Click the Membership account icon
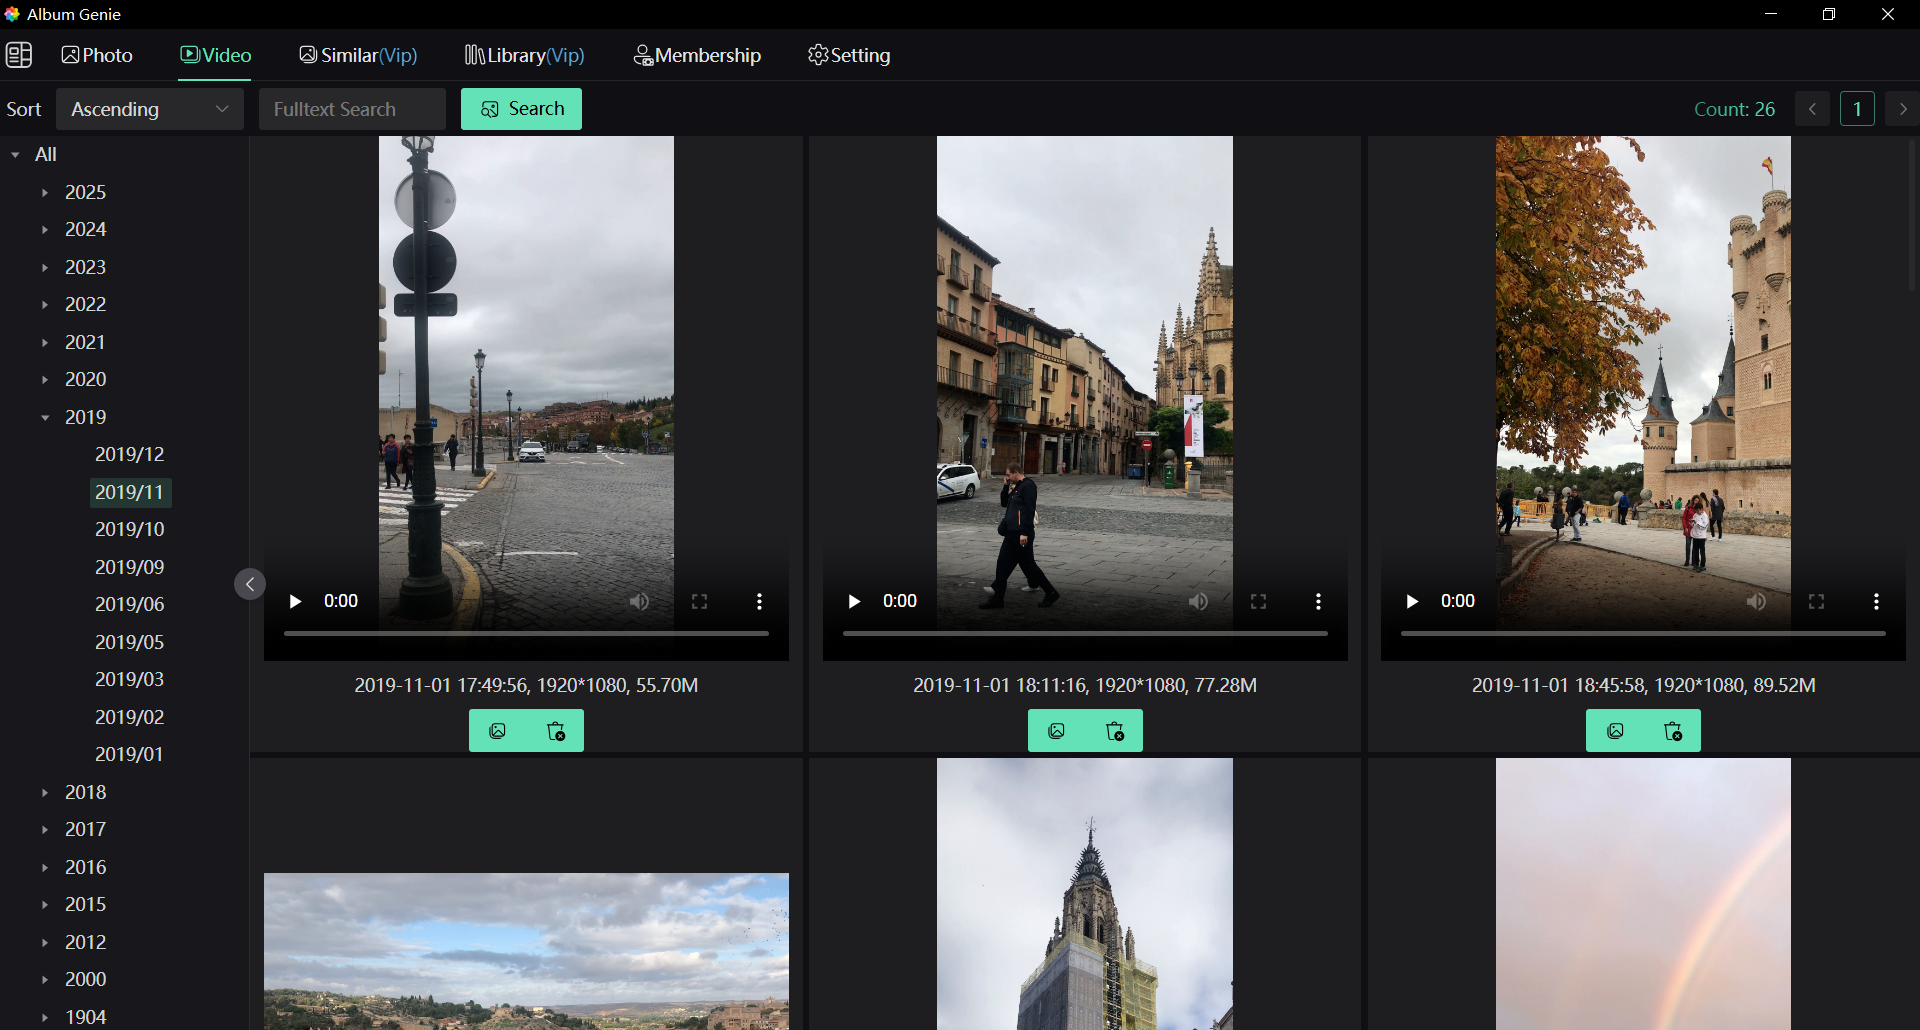 point(645,55)
